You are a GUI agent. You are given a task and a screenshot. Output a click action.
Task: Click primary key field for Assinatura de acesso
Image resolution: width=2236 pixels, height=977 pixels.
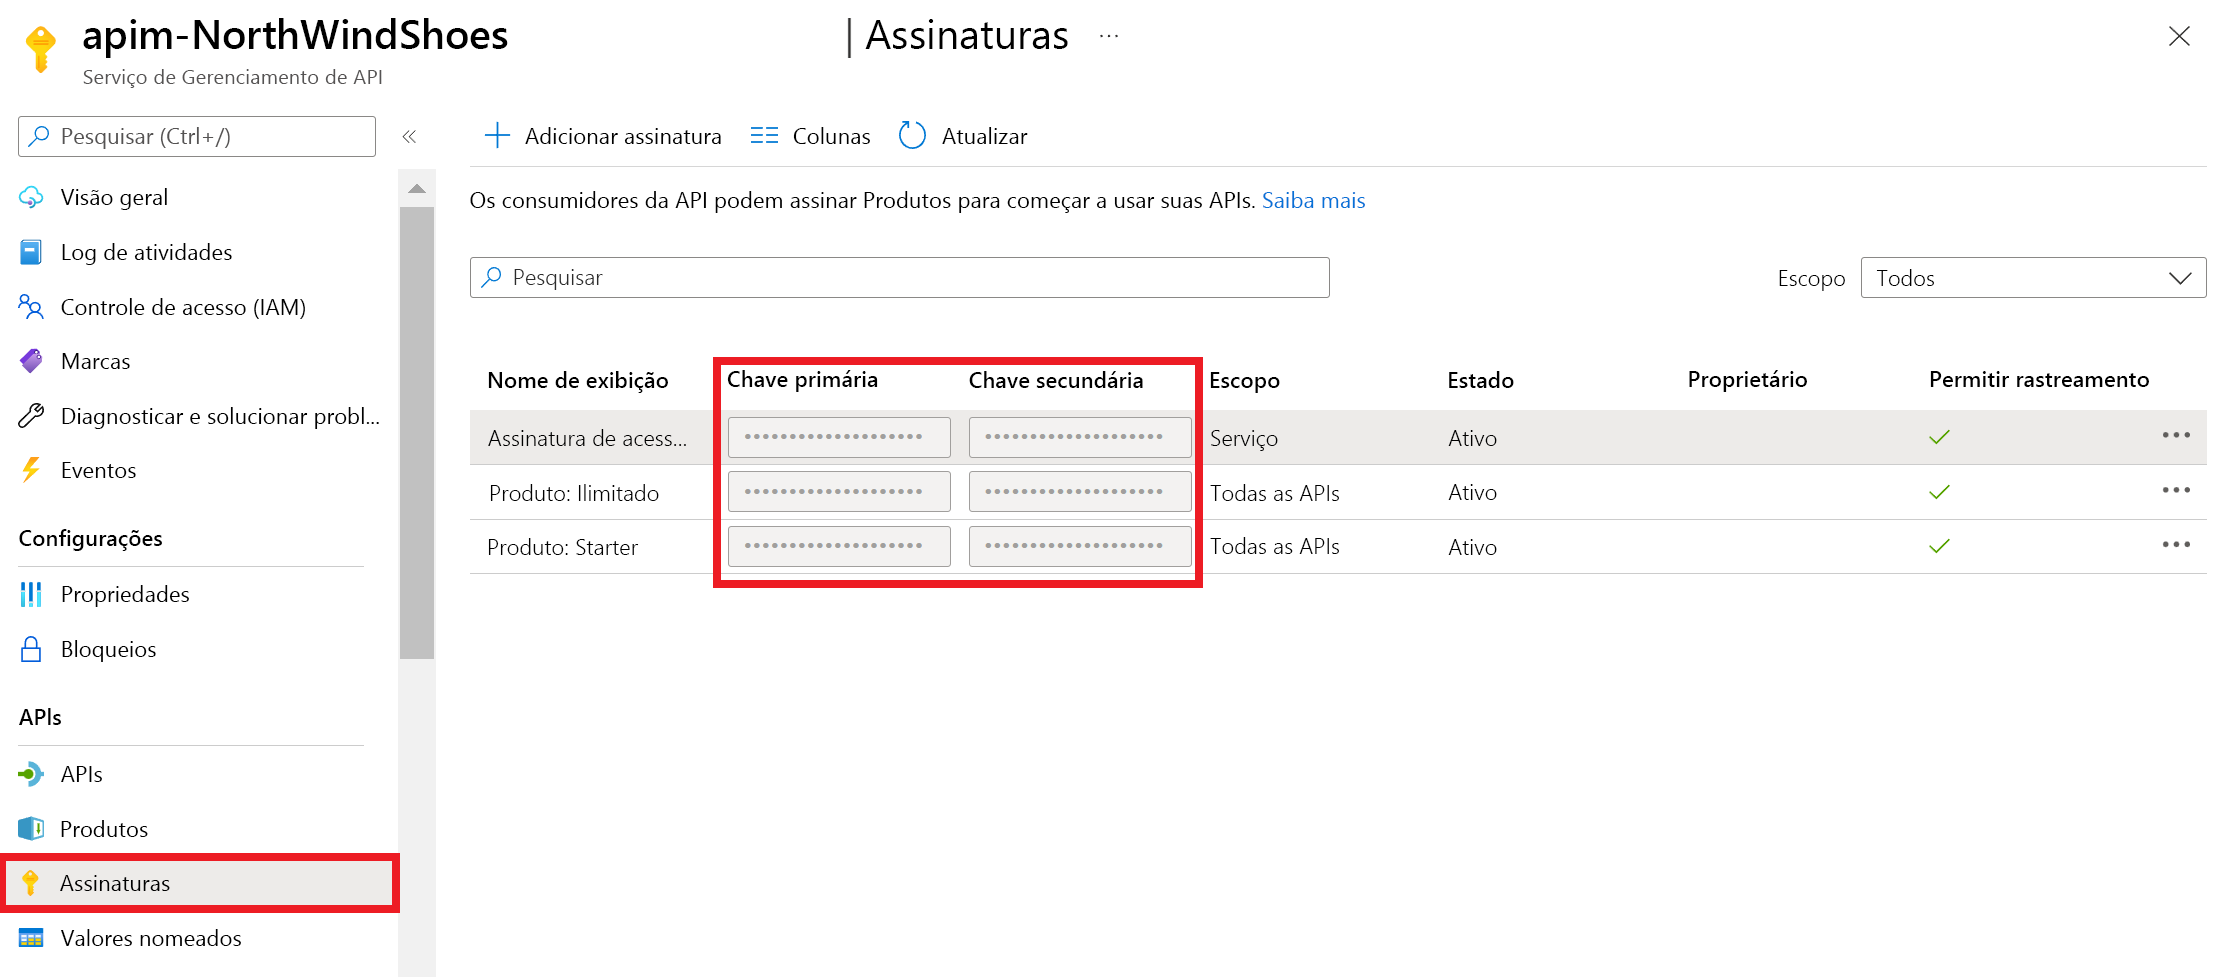(839, 437)
